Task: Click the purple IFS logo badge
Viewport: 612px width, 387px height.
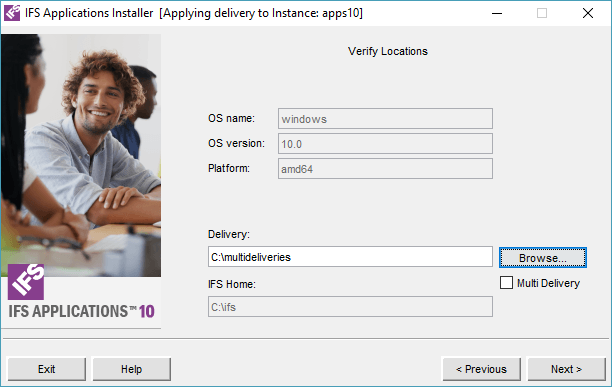Action: (26, 282)
